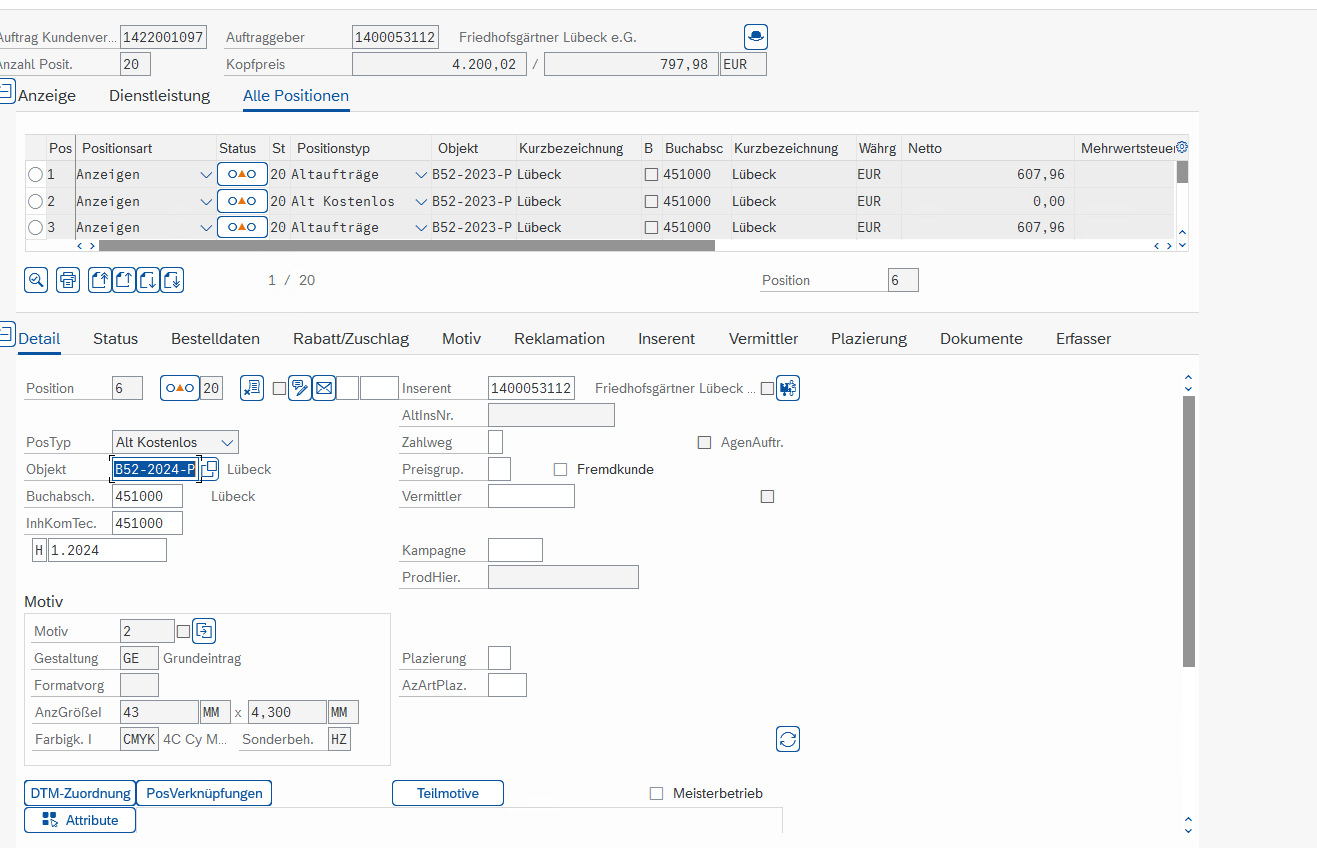Image resolution: width=1317 pixels, height=848 pixels.
Task: Toggle checkbox after Friedhofsgärtner Lübeck inserent name
Action: click(x=767, y=388)
